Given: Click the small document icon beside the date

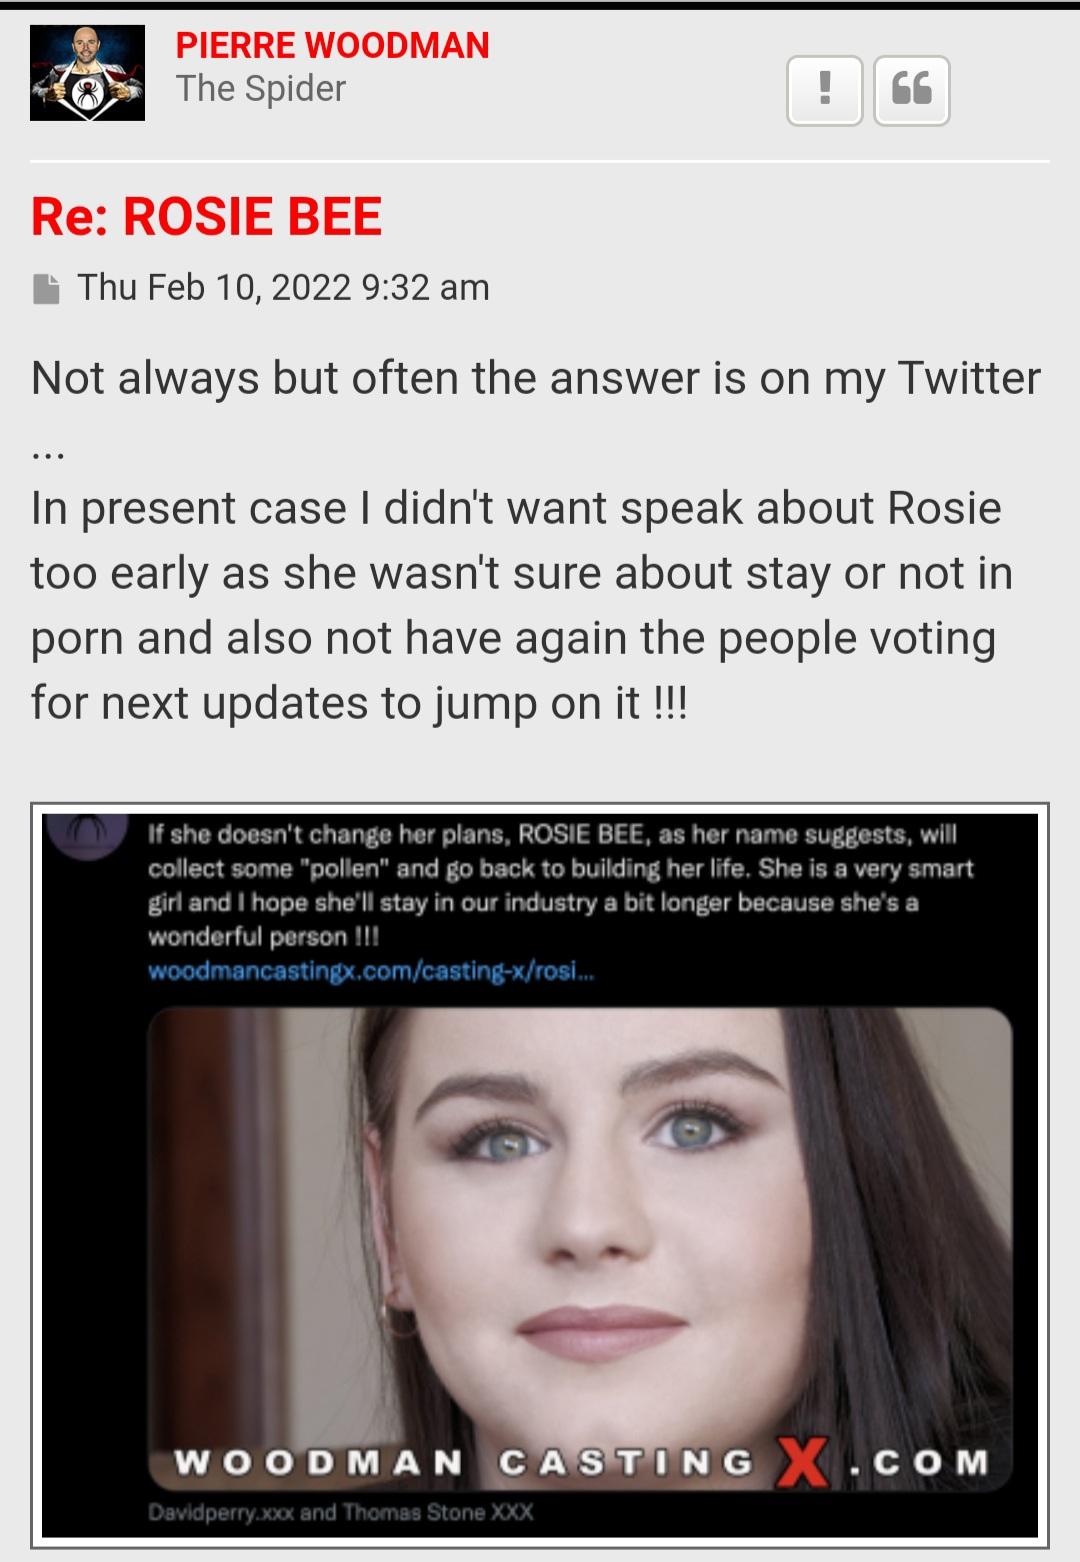Looking at the screenshot, I should pos(46,289).
